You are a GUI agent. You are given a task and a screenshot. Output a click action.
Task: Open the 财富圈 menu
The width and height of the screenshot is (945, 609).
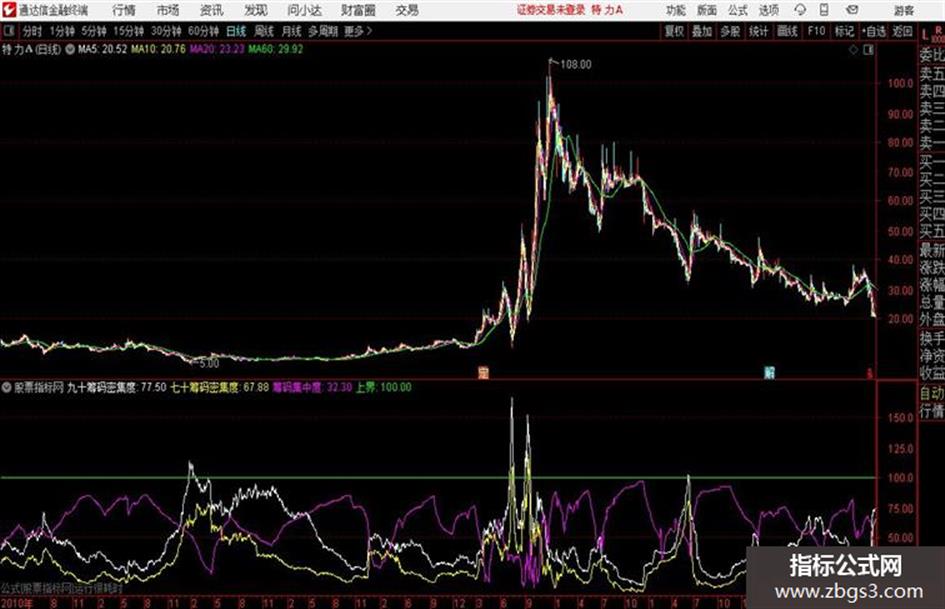pos(358,10)
